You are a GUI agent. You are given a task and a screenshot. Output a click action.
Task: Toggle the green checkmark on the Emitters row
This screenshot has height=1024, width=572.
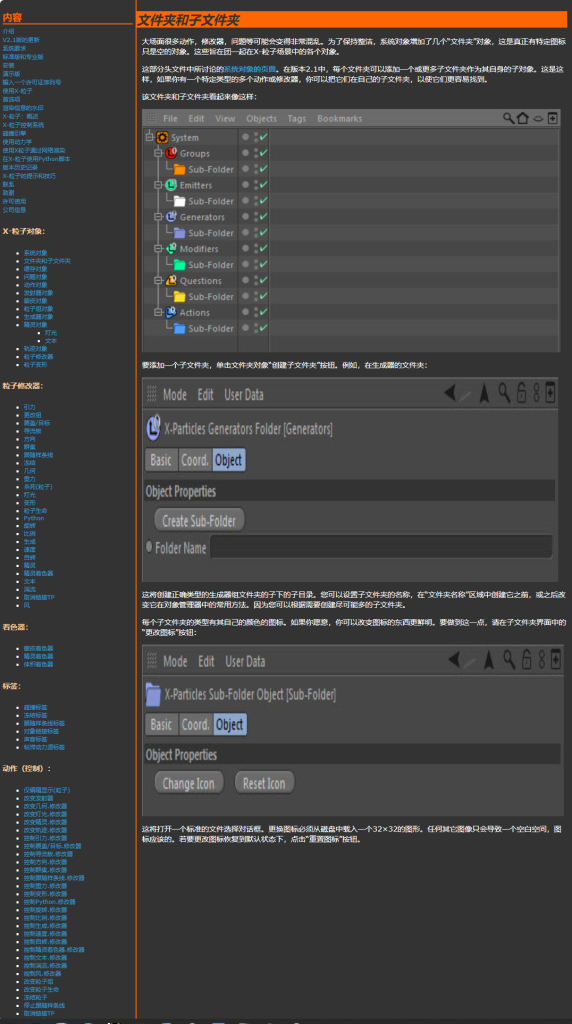pos(264,185)
